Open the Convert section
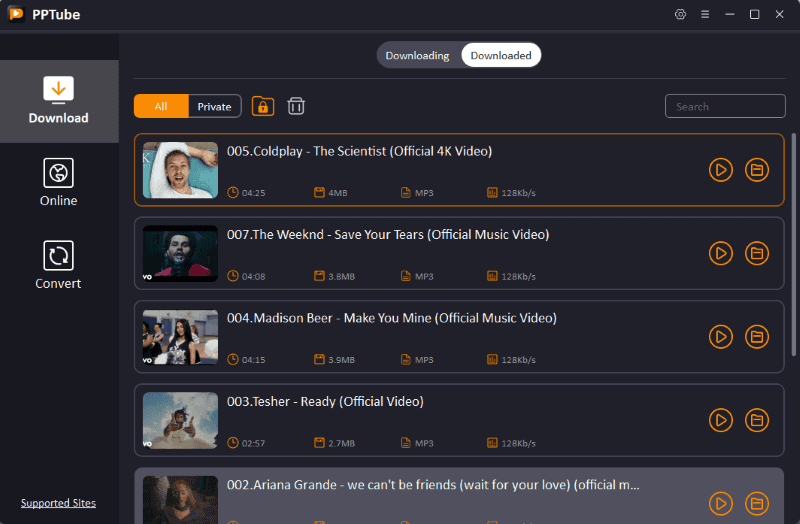800x524 pixels. click(59, 265)
